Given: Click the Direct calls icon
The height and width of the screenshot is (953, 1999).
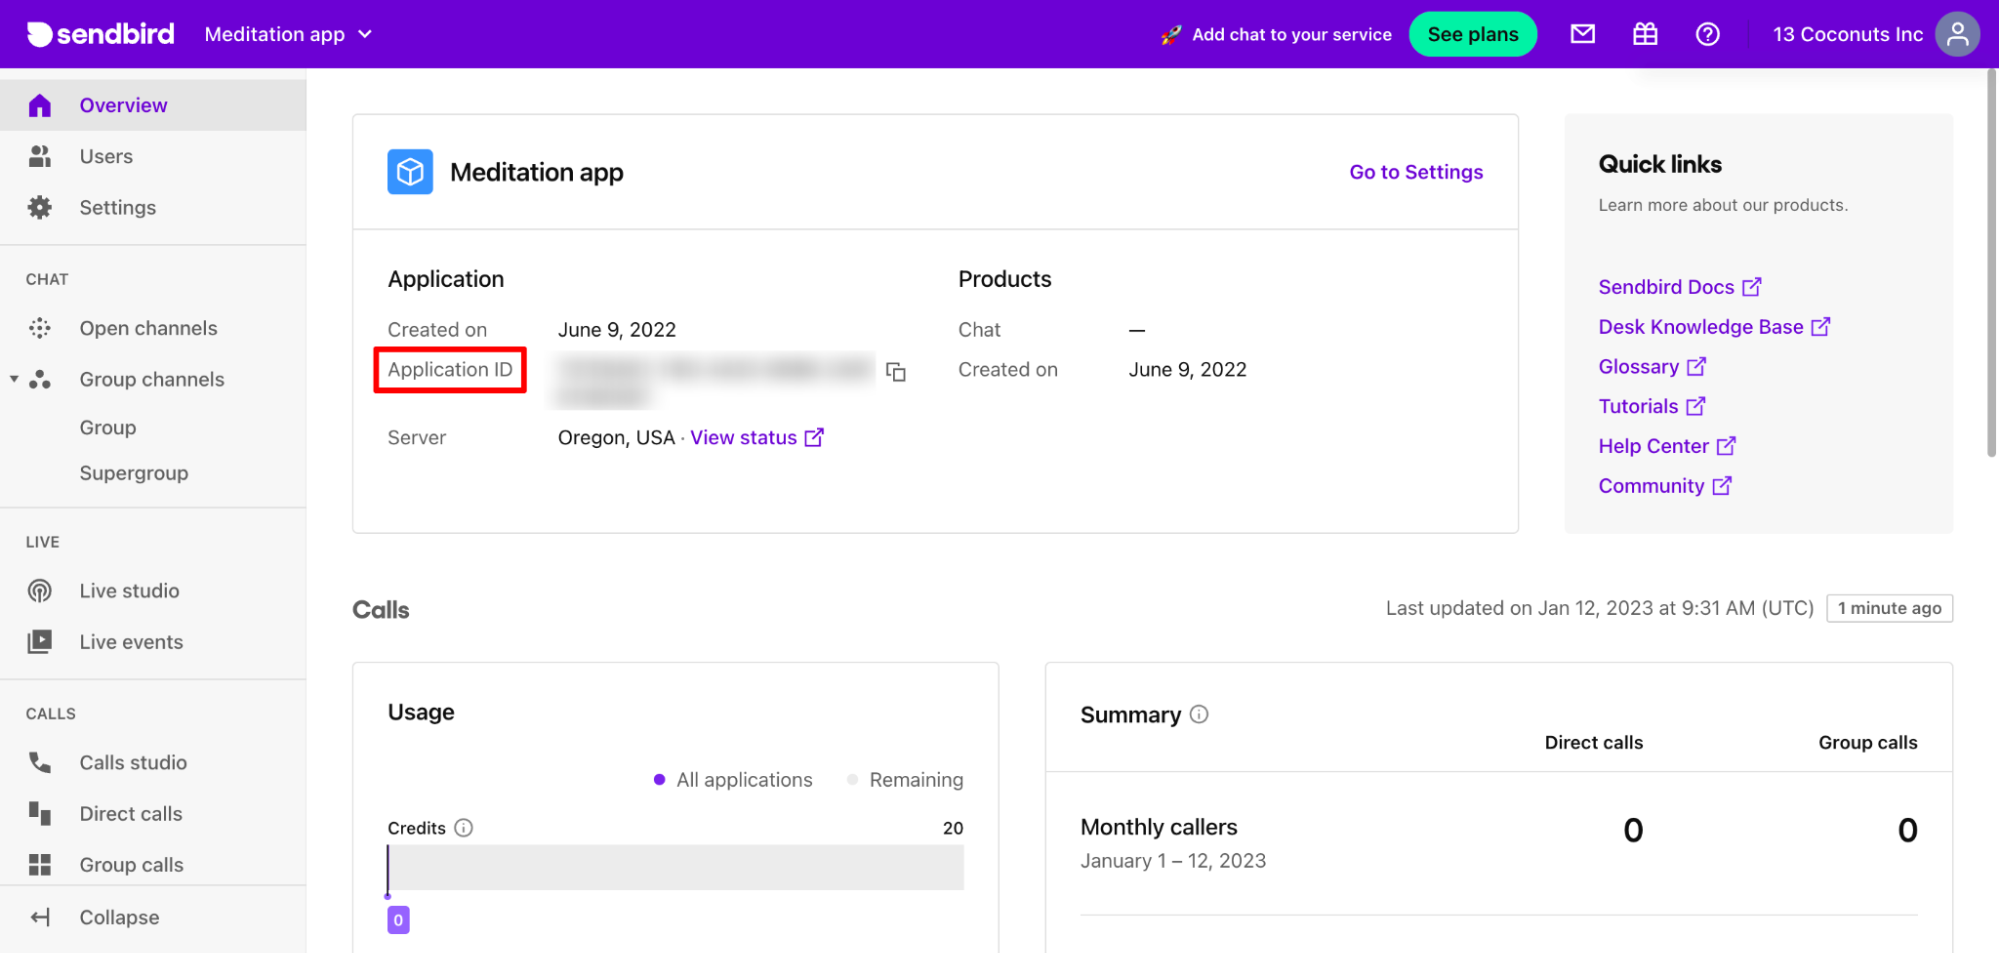Looking at the screenshot, I should (x=40, y=813).
